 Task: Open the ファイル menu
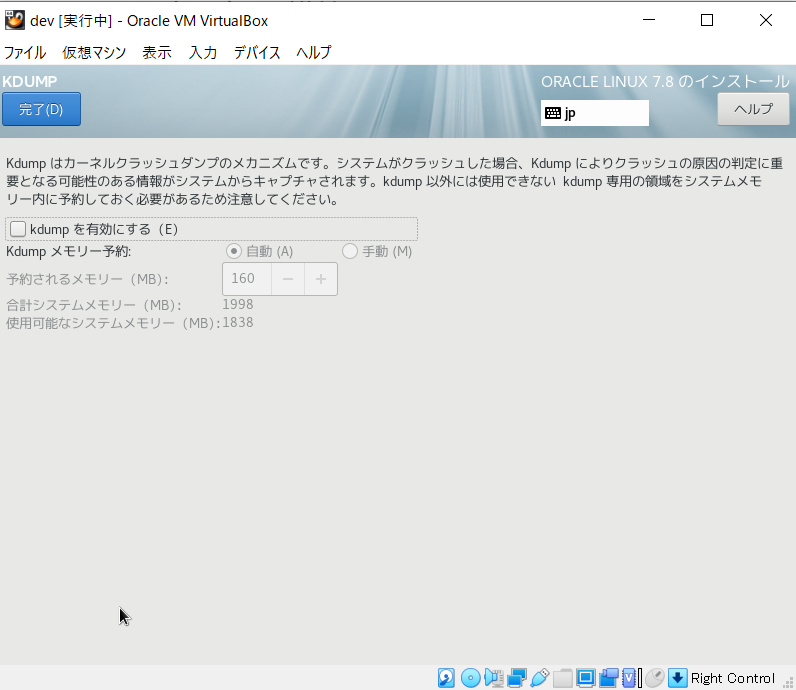tap(25, 52)
